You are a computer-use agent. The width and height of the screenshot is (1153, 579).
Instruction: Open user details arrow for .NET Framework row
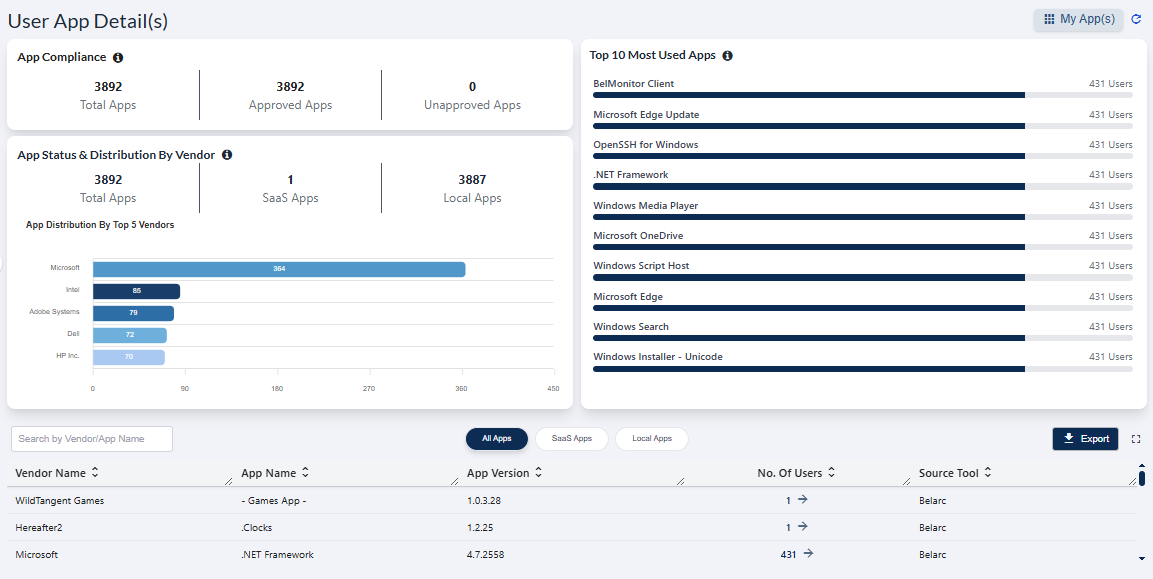click(x=808, y=554)
